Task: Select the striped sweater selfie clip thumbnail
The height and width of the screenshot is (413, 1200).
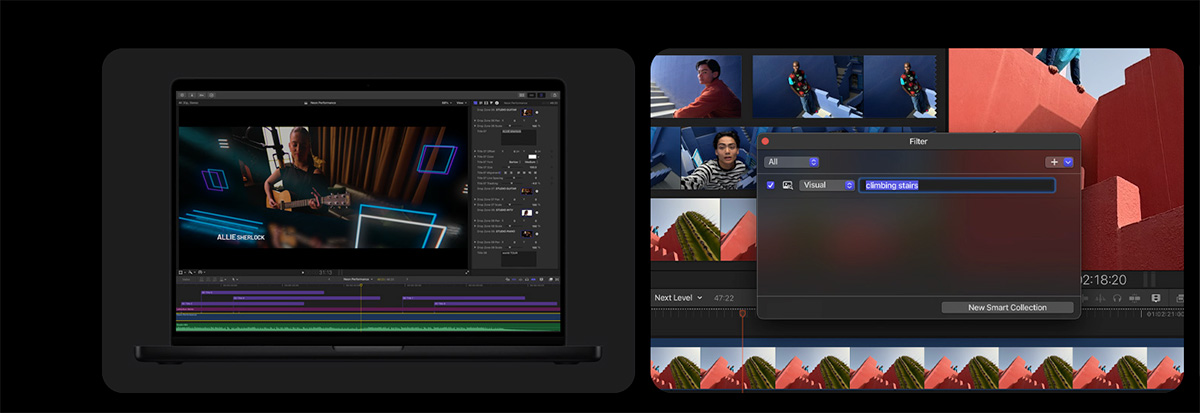Action: tap(718, 158)
